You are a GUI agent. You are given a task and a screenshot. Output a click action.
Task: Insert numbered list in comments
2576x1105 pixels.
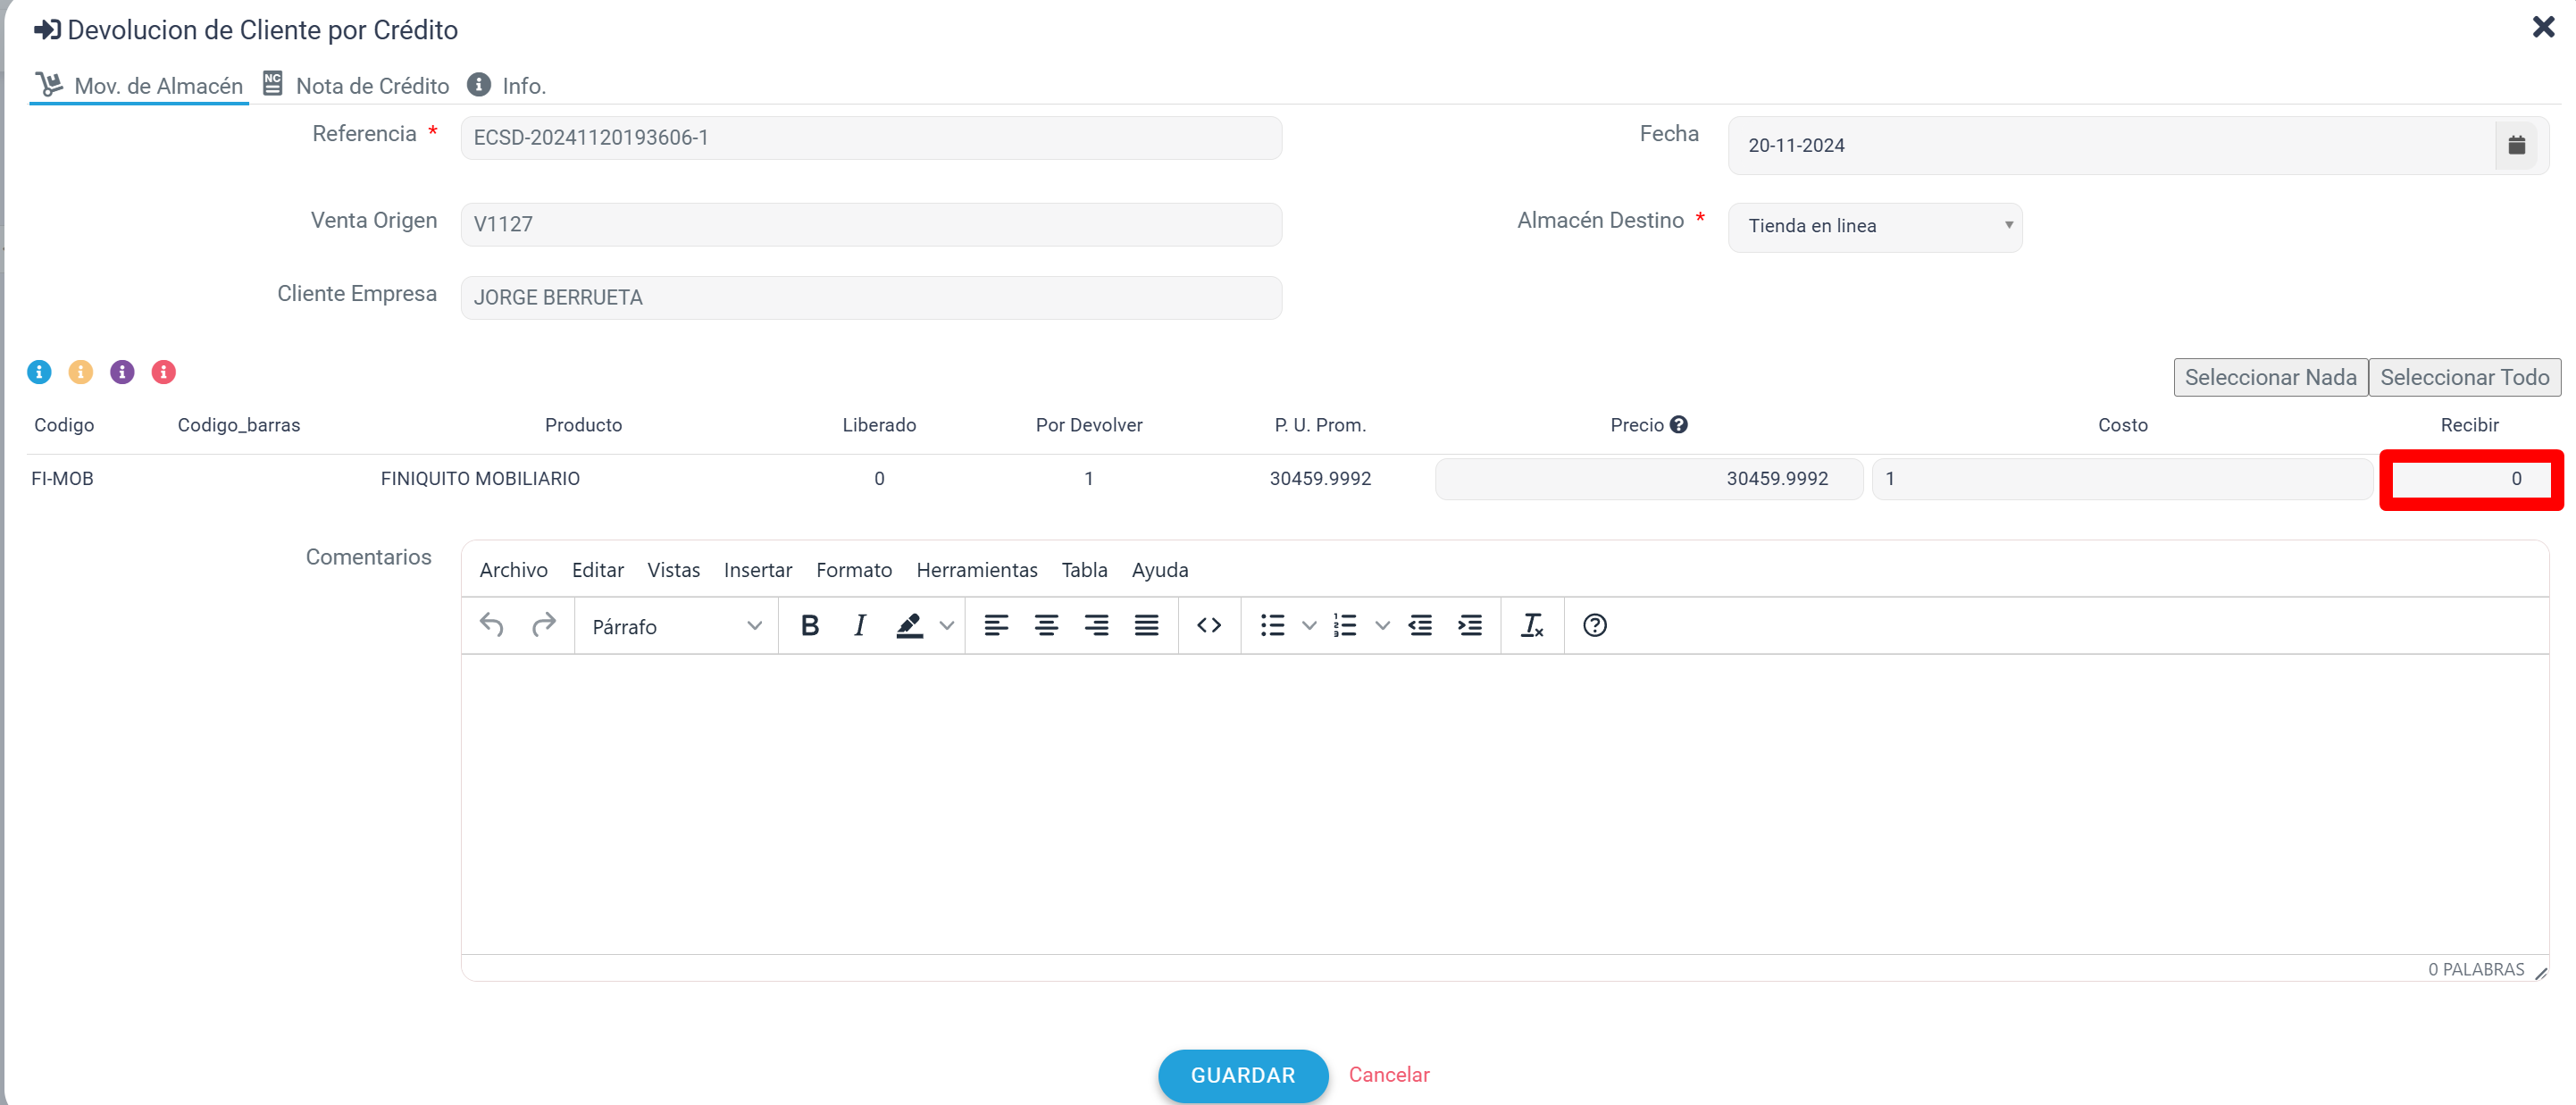1345,625
